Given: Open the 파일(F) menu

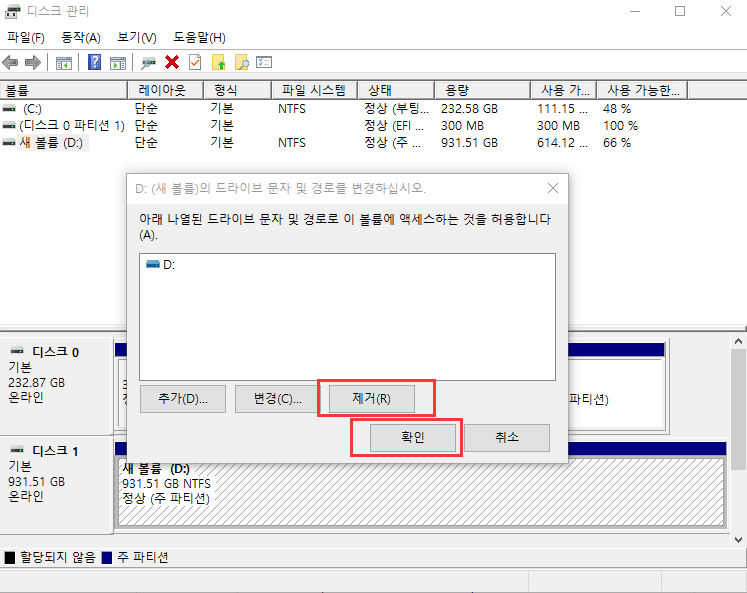Looking at the screenshot, I should [26, 38].
